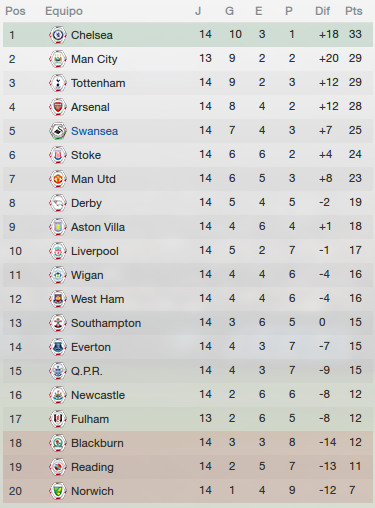Select the Liverpool badge icon
Viewport: 375px width, 508px height.
(58, 251)
